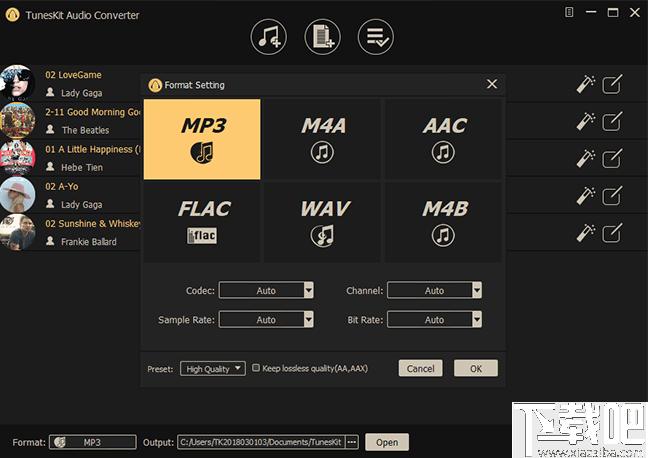Click The Beatles album thumbnail
This screenshot has width=648, height=458.
click(17, 120)
